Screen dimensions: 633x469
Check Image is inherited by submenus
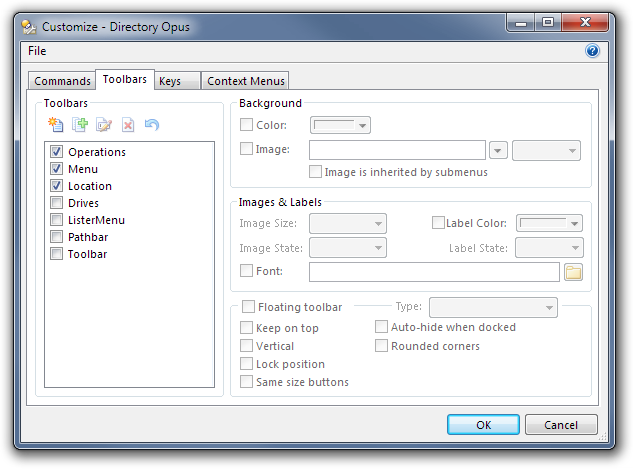tap(315, 172)
